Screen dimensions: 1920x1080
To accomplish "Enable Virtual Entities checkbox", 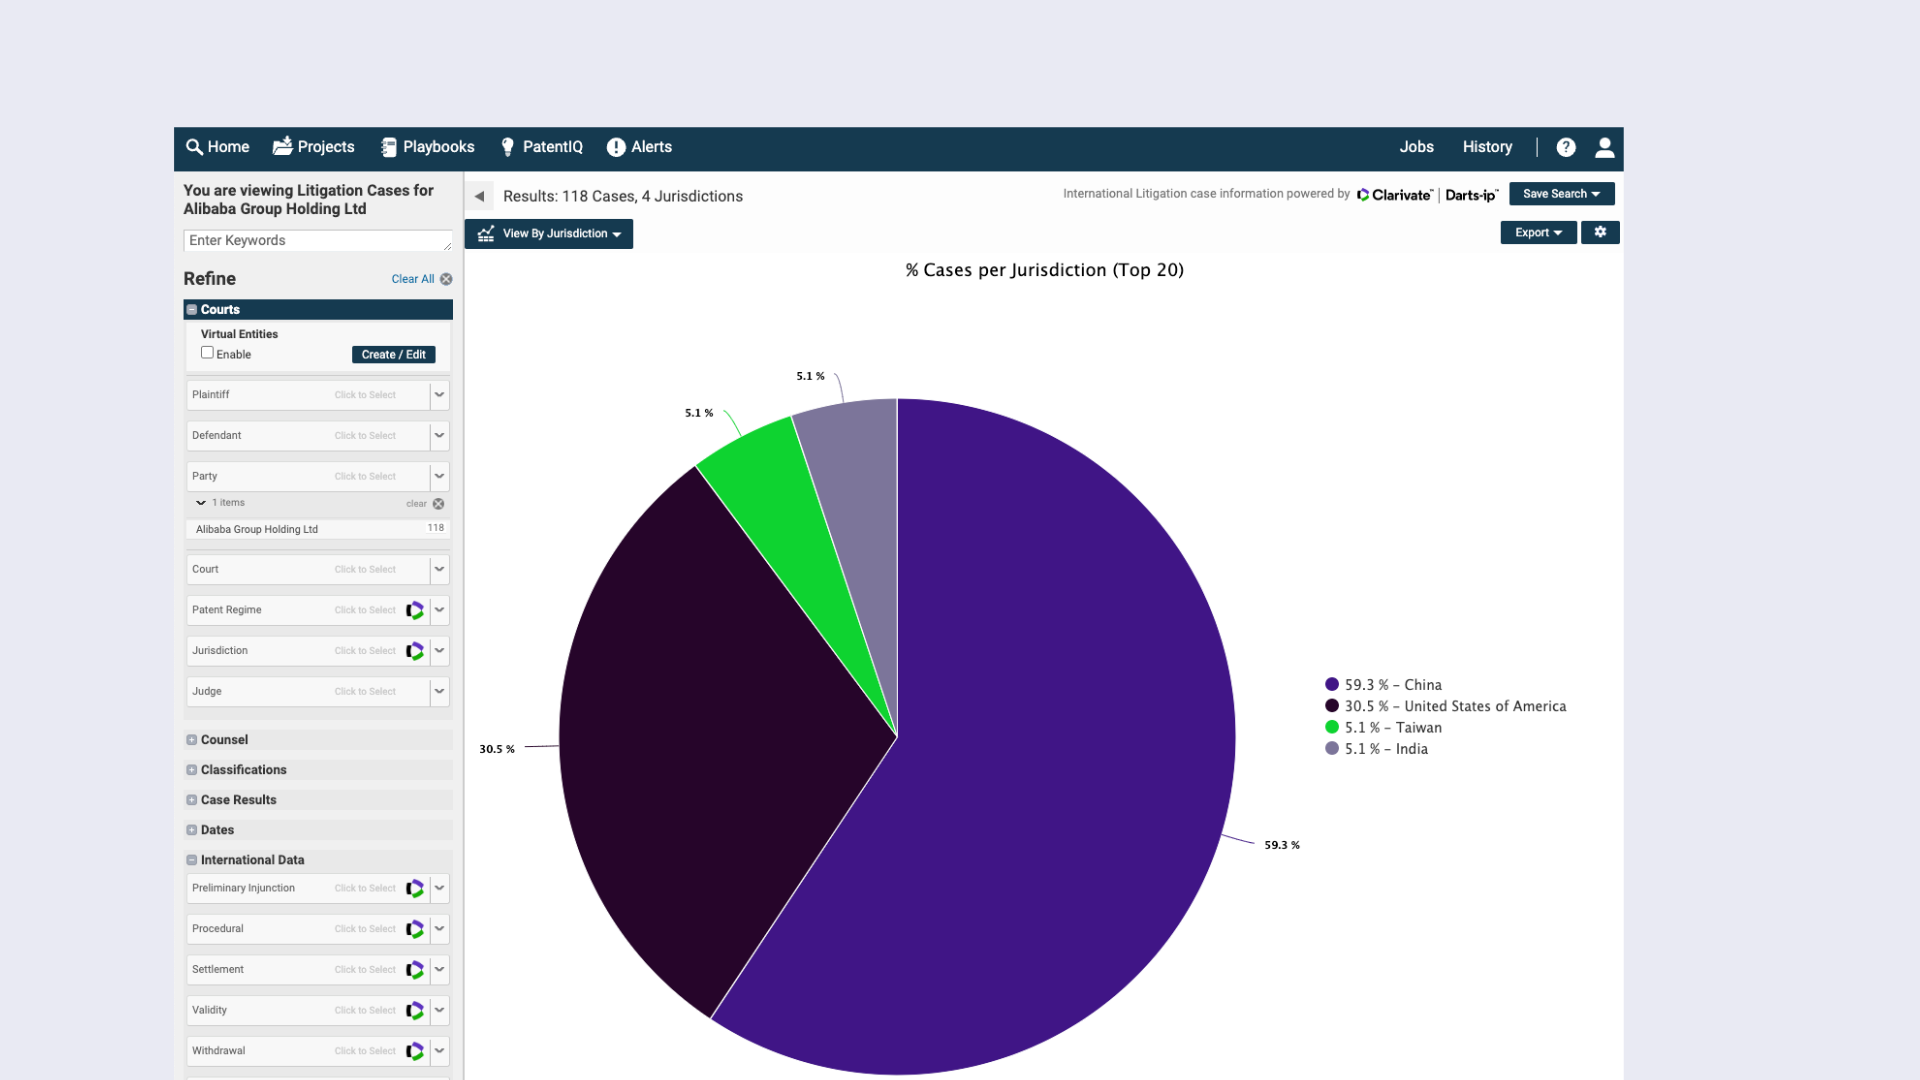I will pyautogui.click(x=207, y=353).
